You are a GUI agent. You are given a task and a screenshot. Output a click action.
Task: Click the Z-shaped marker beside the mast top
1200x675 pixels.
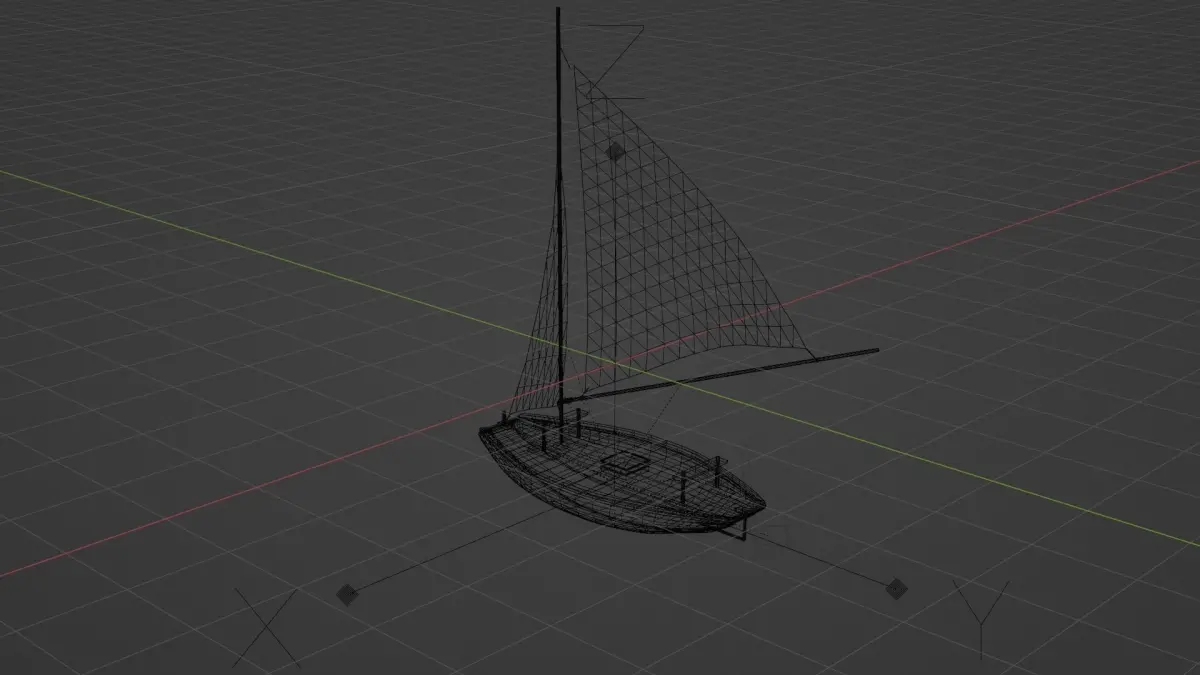(614, 62)
